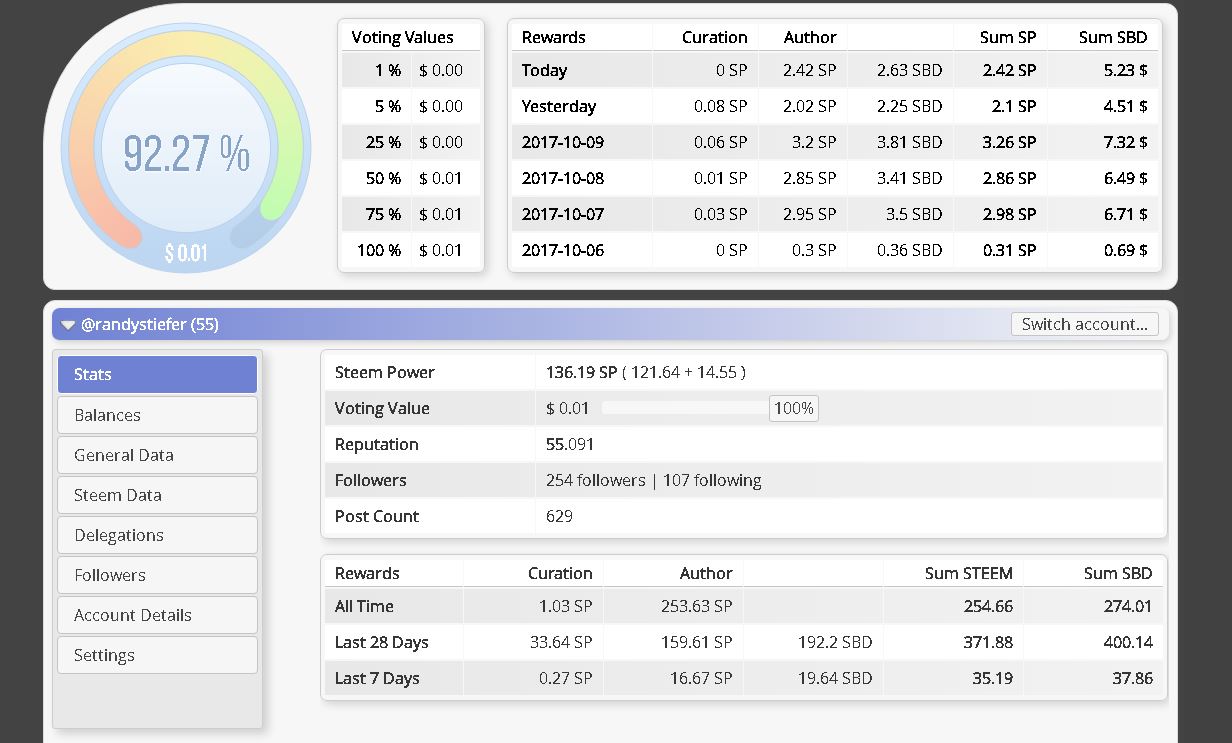
Task: Click the 7.32 $ sum value
Action: tap(1126, 142)
